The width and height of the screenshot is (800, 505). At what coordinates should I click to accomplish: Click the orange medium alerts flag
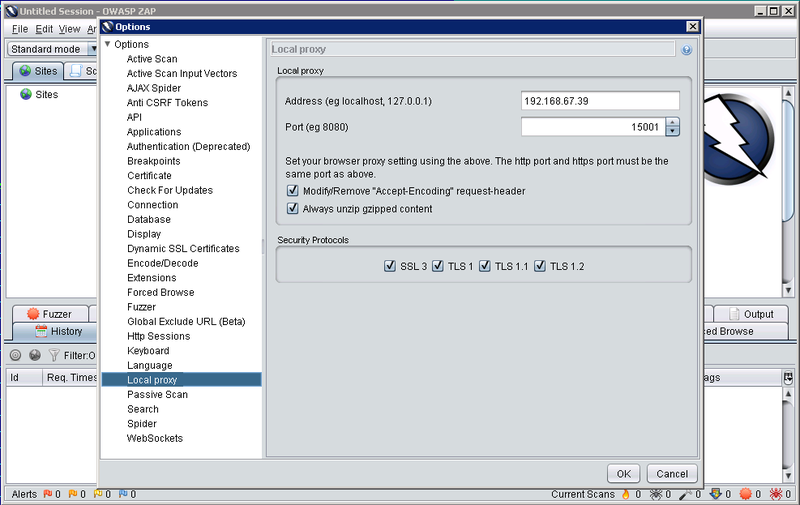click(x=73, y=494)
